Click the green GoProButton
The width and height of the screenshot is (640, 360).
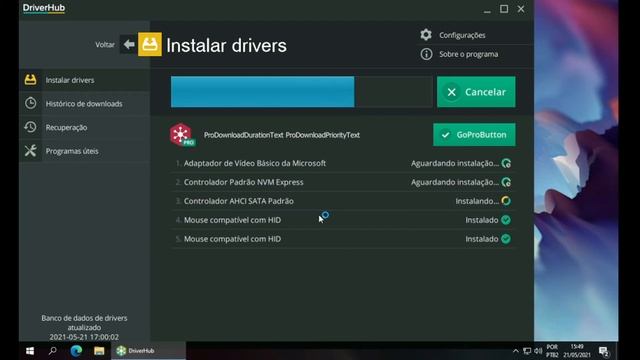(x=474, y=135)
